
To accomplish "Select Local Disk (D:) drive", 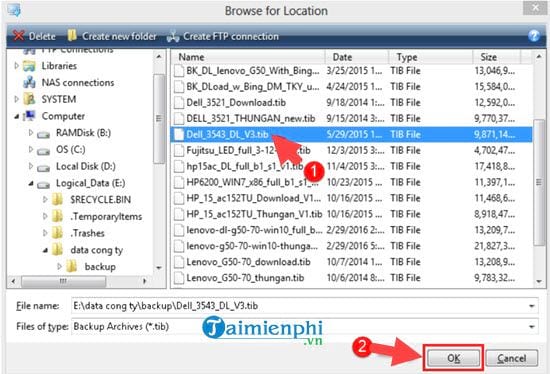I will click(86, 166).
